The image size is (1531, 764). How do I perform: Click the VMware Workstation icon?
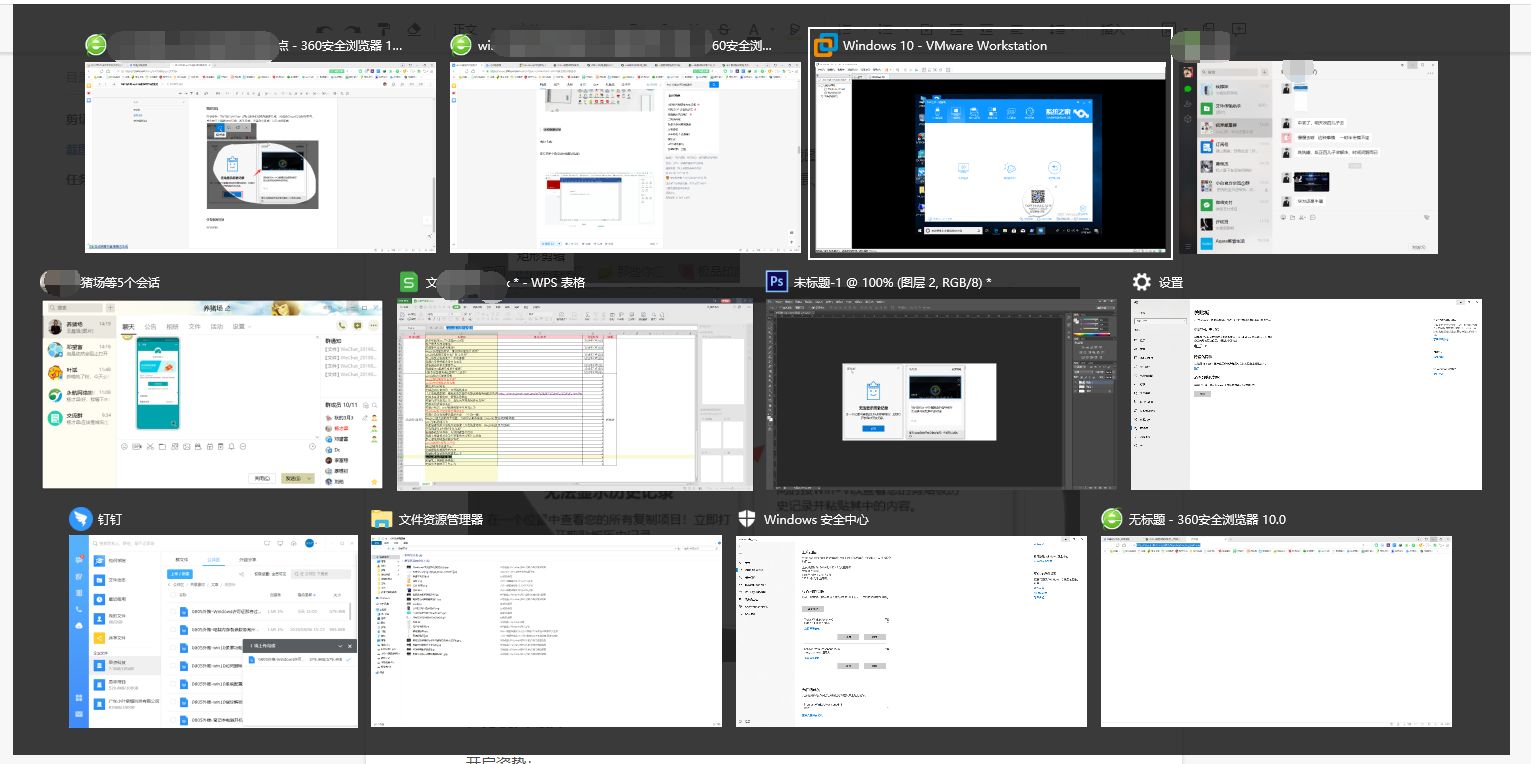coord(826,45)
